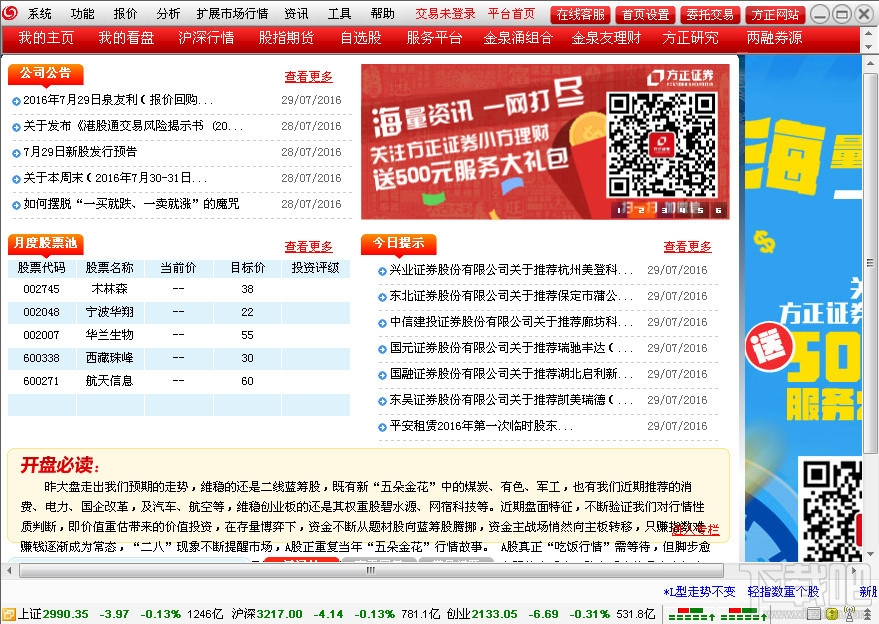Click 查看更多 next to 今日提示

[x=688, y=246]
